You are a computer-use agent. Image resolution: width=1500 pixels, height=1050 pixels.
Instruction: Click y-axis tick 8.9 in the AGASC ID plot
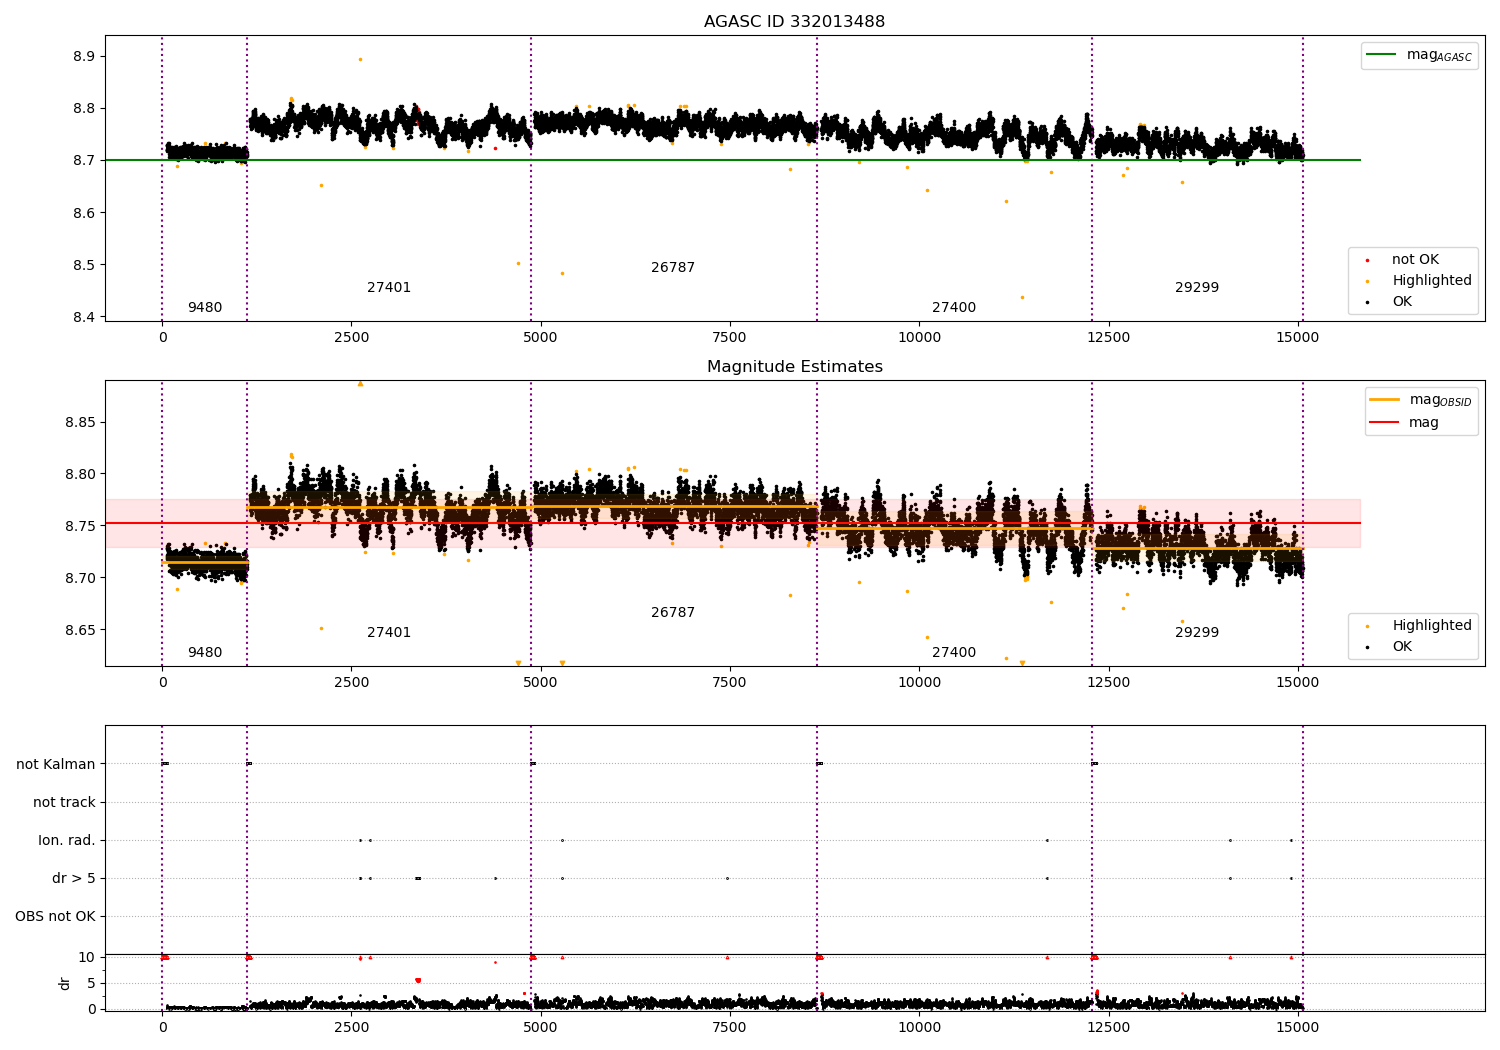click(x=84, y=56)
